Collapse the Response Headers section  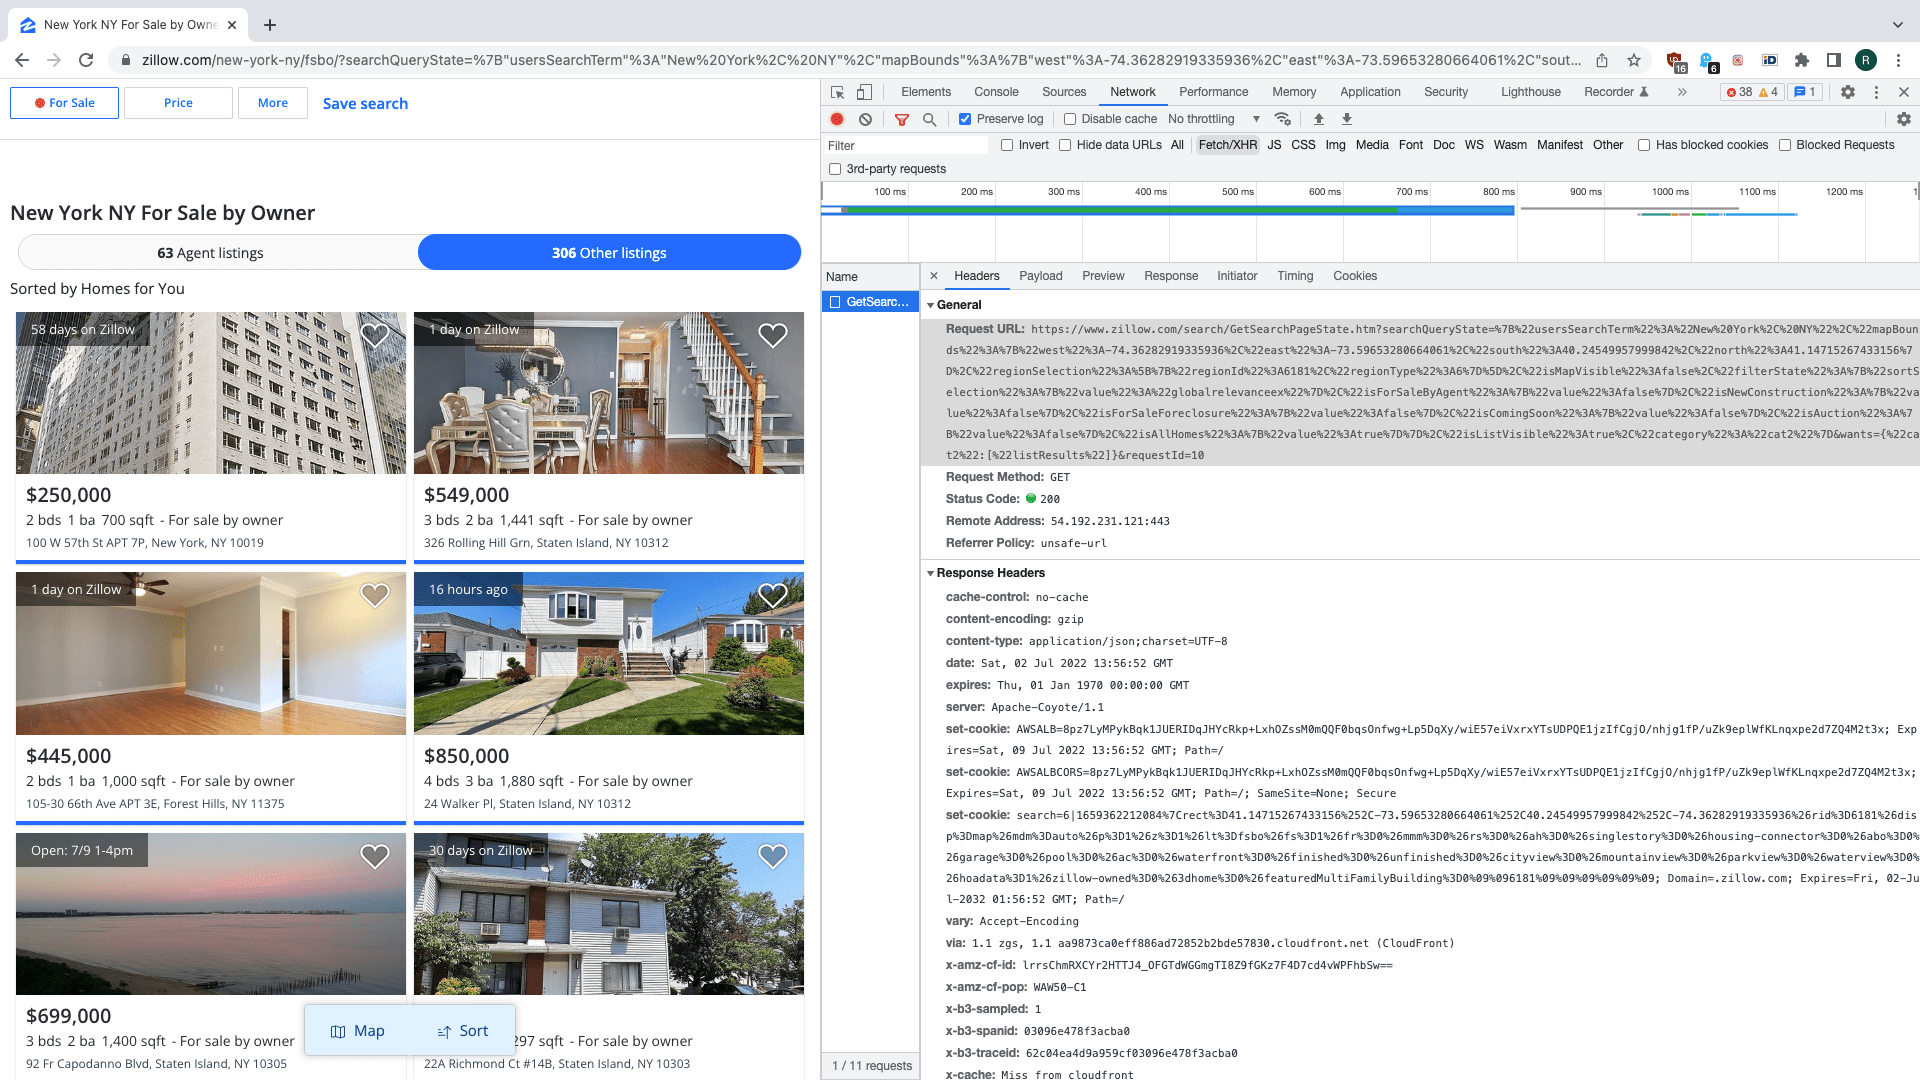pos(932,573)
